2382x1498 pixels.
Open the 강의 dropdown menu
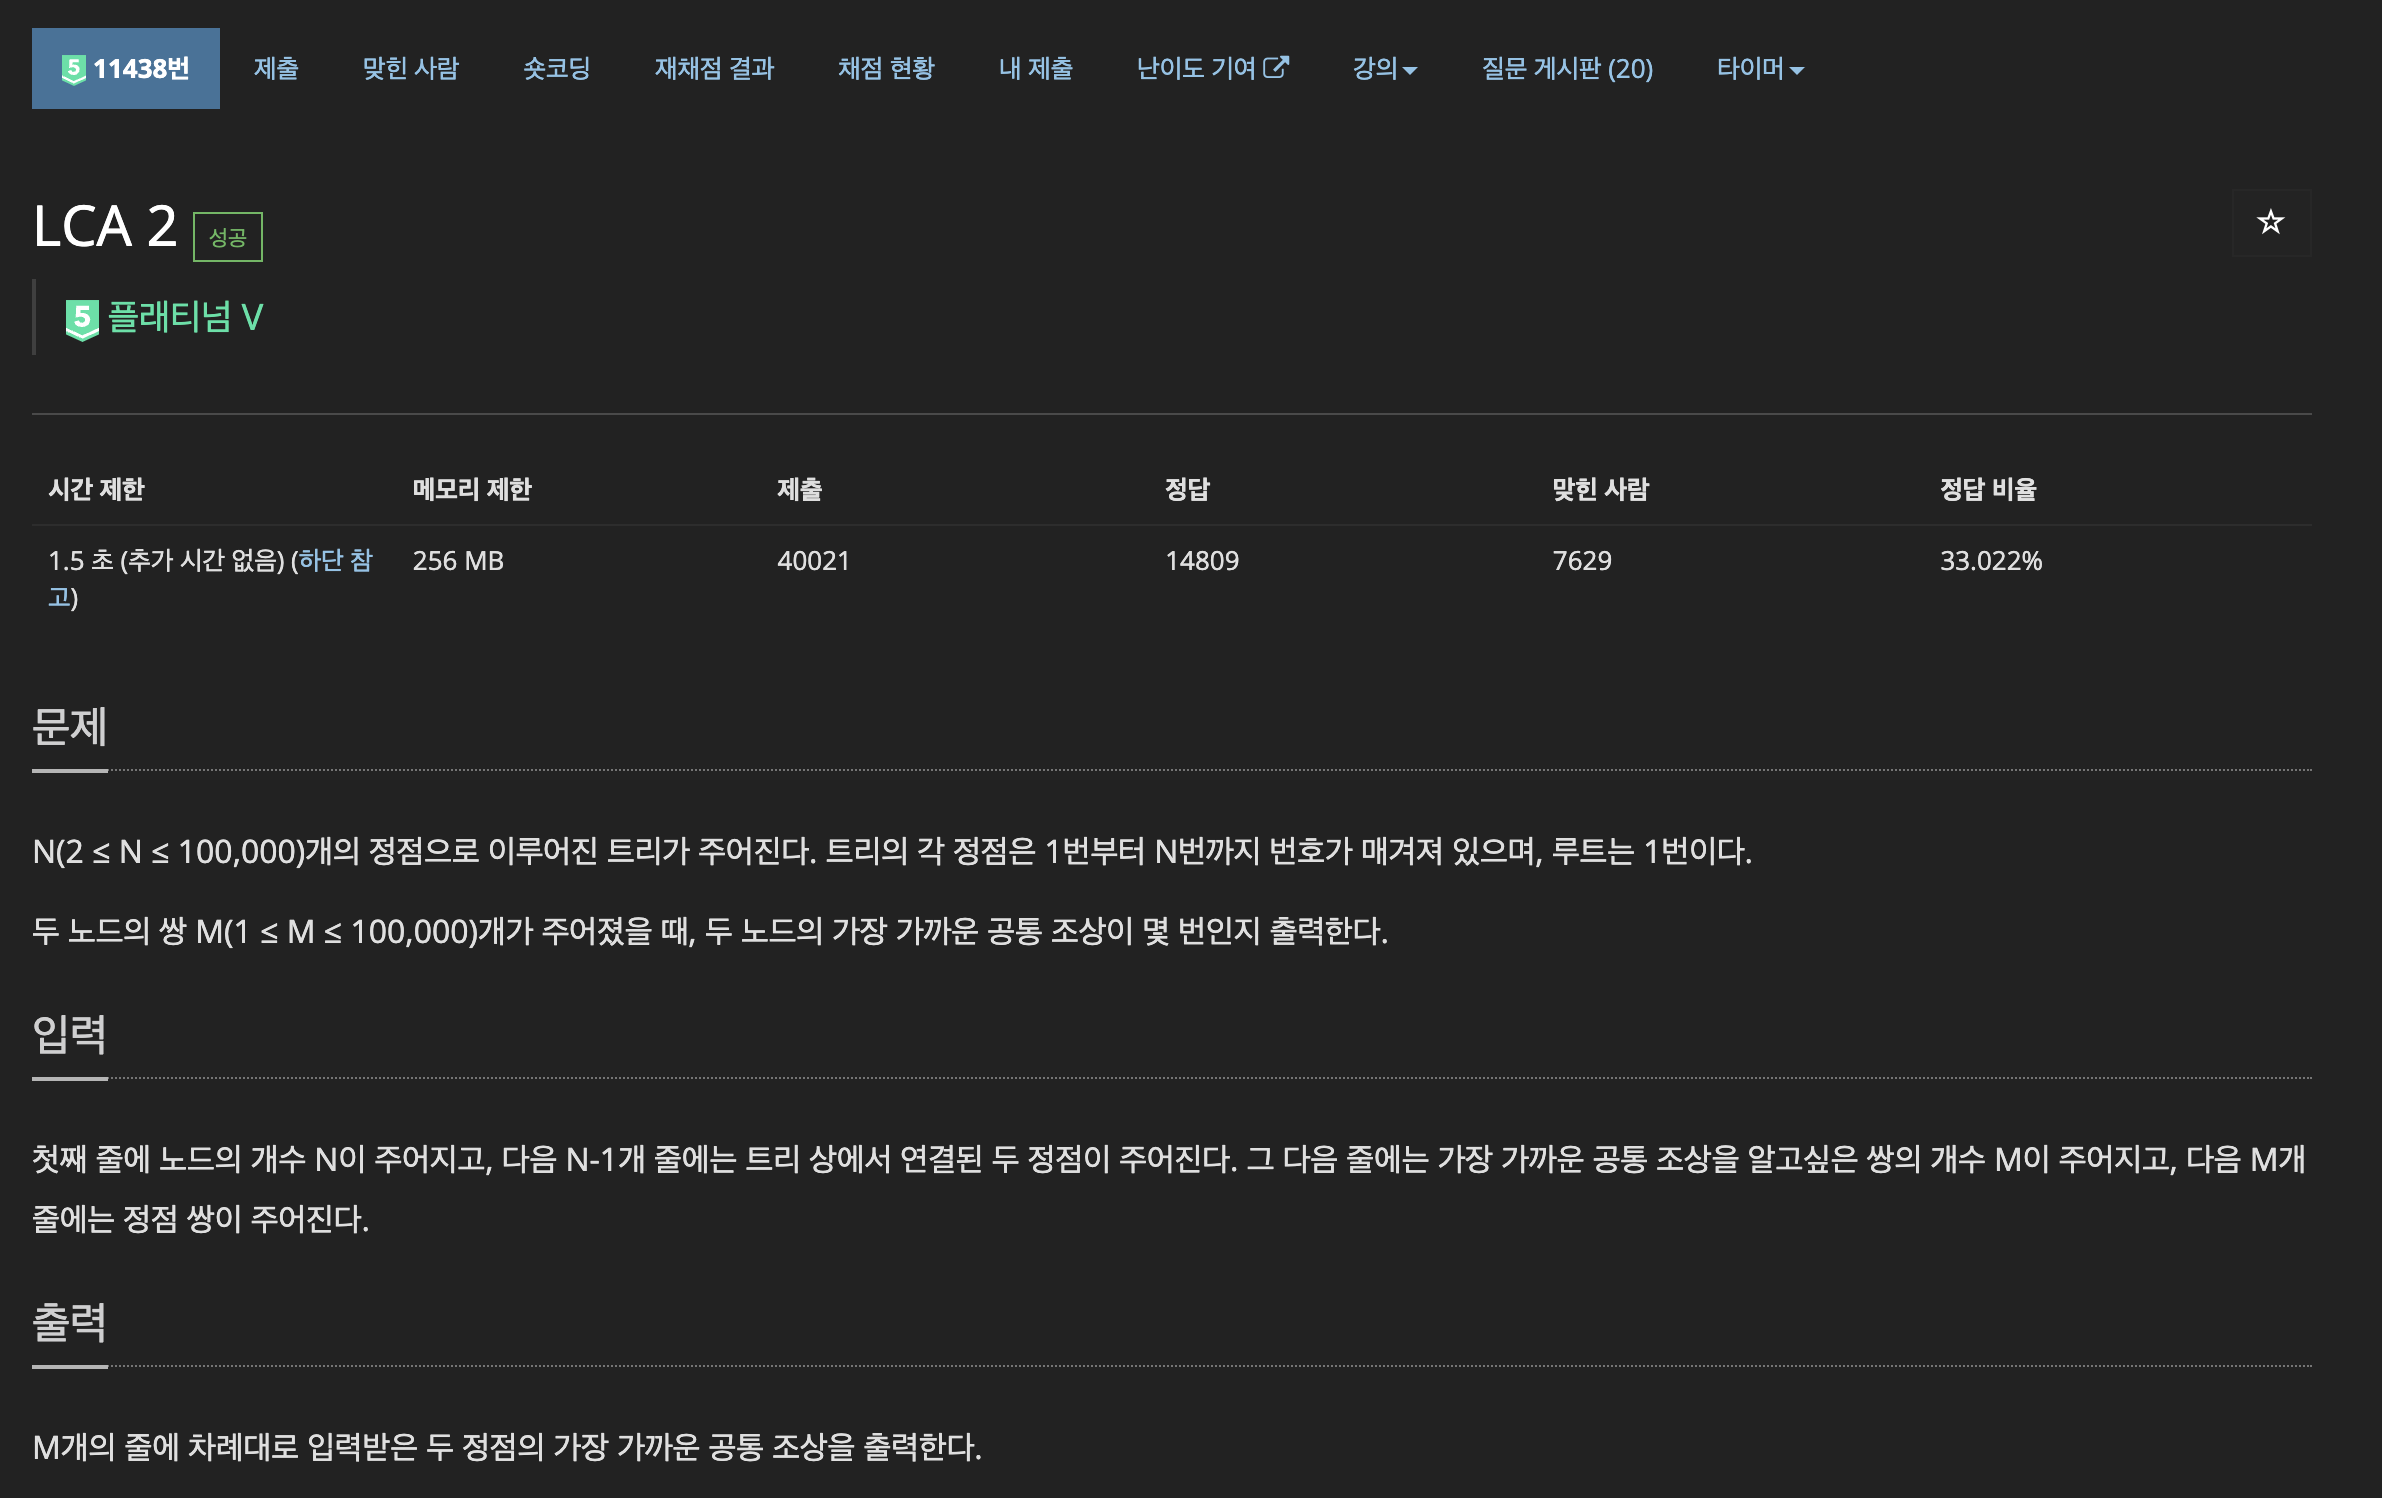1384,68
